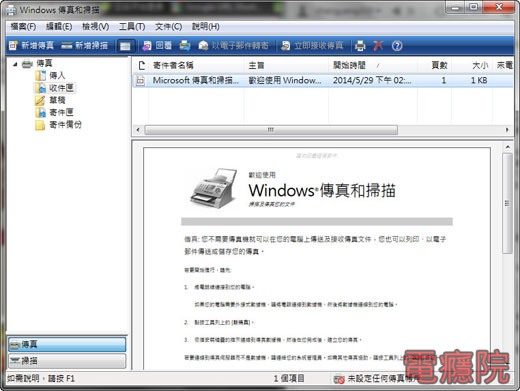Click the 寄件備份 folder icon
The width and height of the screenshot is (520, 391).
pos(40,125)
